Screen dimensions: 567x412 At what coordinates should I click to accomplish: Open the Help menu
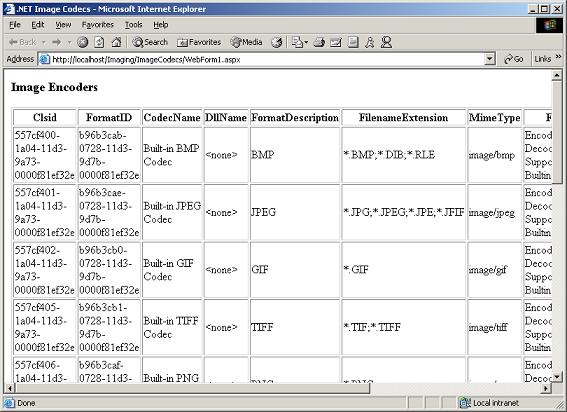tap(161, 25)
